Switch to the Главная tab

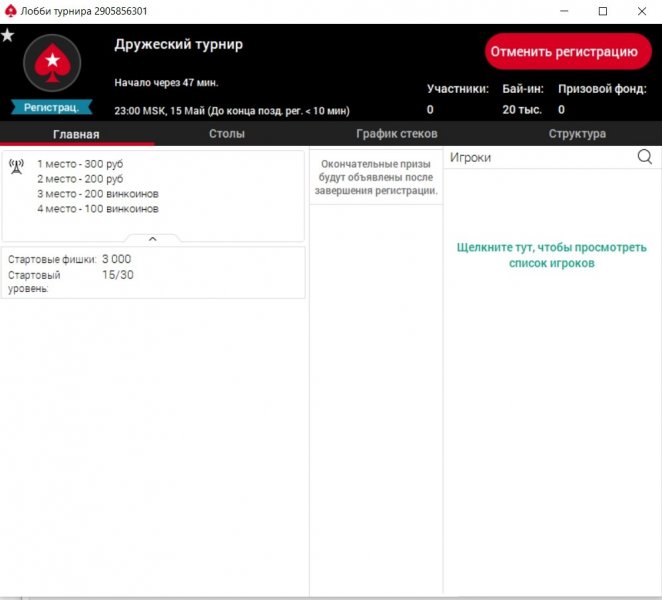76,134
